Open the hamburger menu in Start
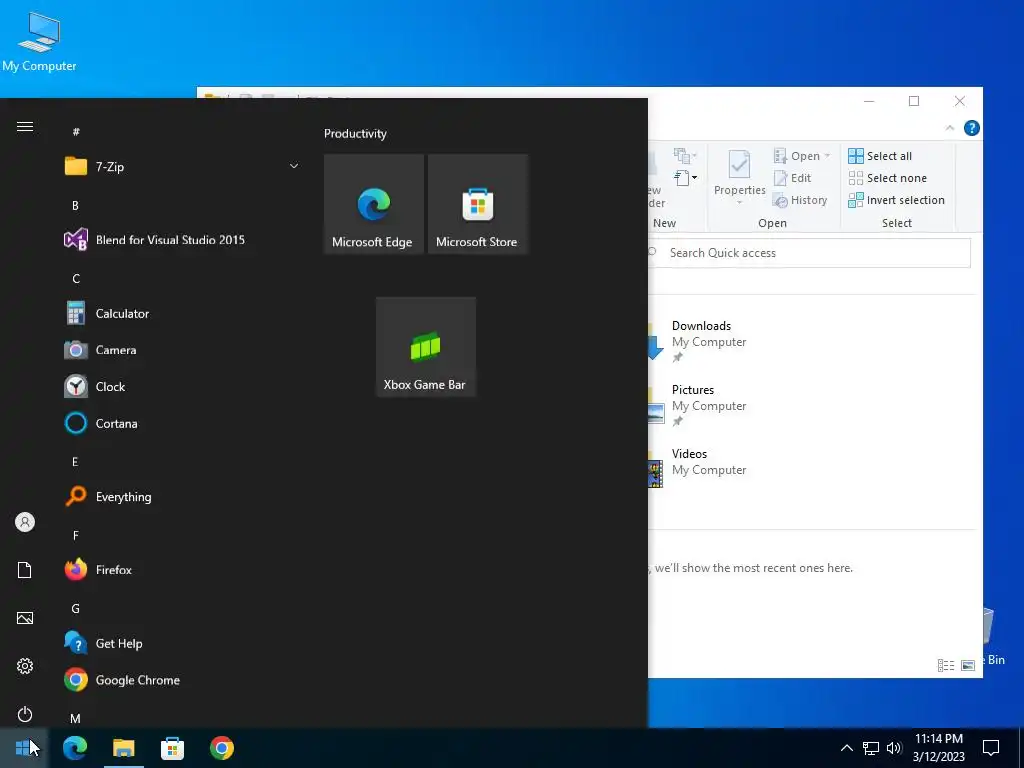Viewport: 1024px width, 768px height. [25, 127]
